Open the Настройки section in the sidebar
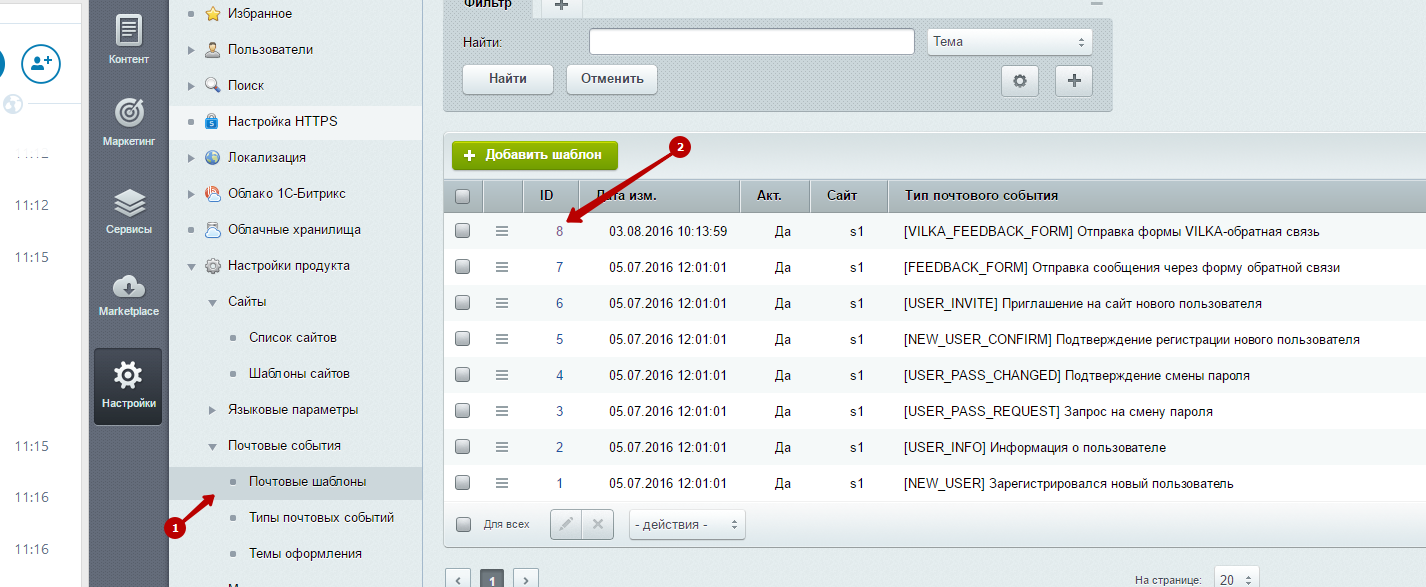This screenshot has width=1426, height=587. pyautogui.click(x=128, y=386)
